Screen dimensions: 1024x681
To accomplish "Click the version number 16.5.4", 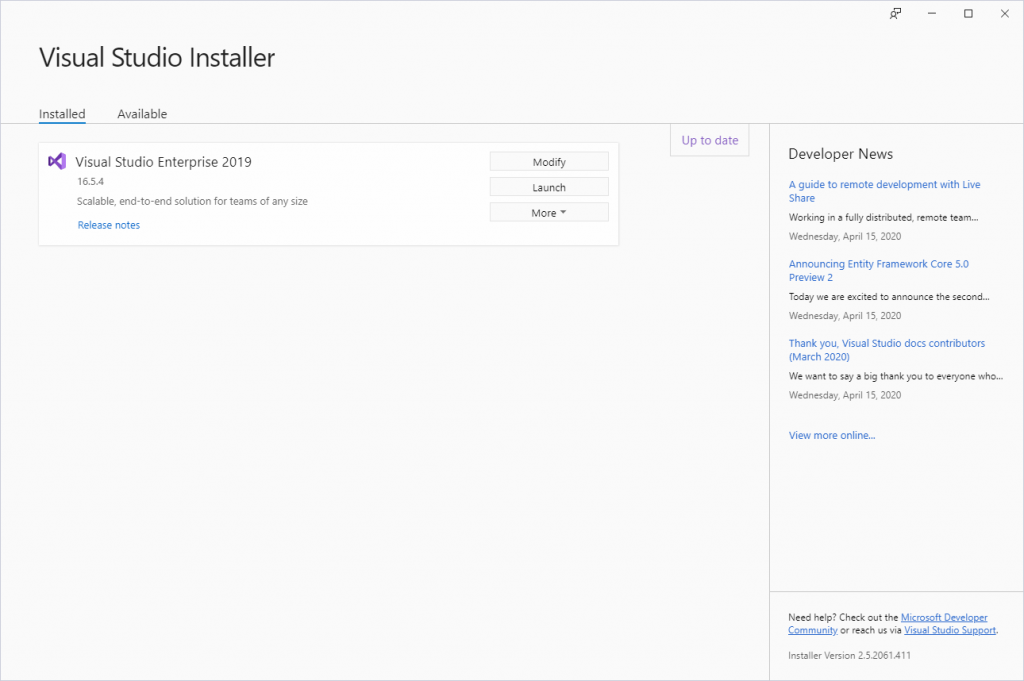I will 90,182.
